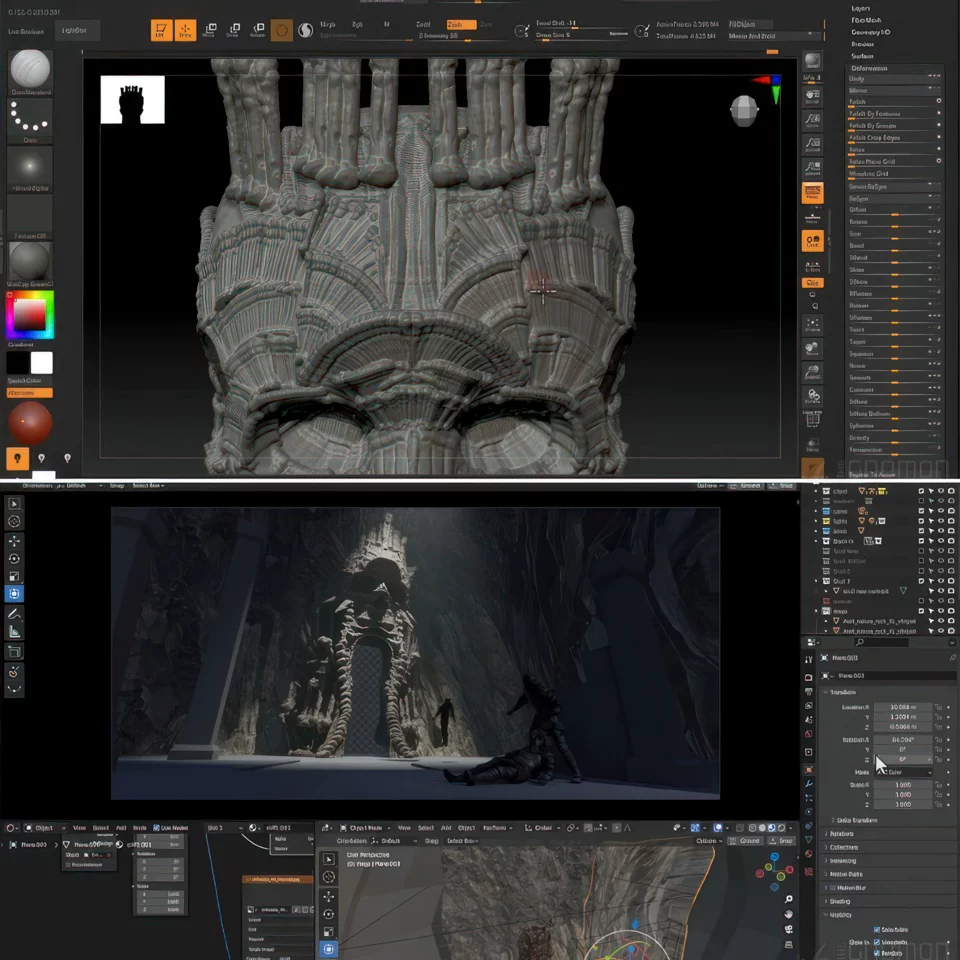Open the Object Mode dropdown in lower viewport
This screenshot has height=960, width=960.
coord(364,828)
